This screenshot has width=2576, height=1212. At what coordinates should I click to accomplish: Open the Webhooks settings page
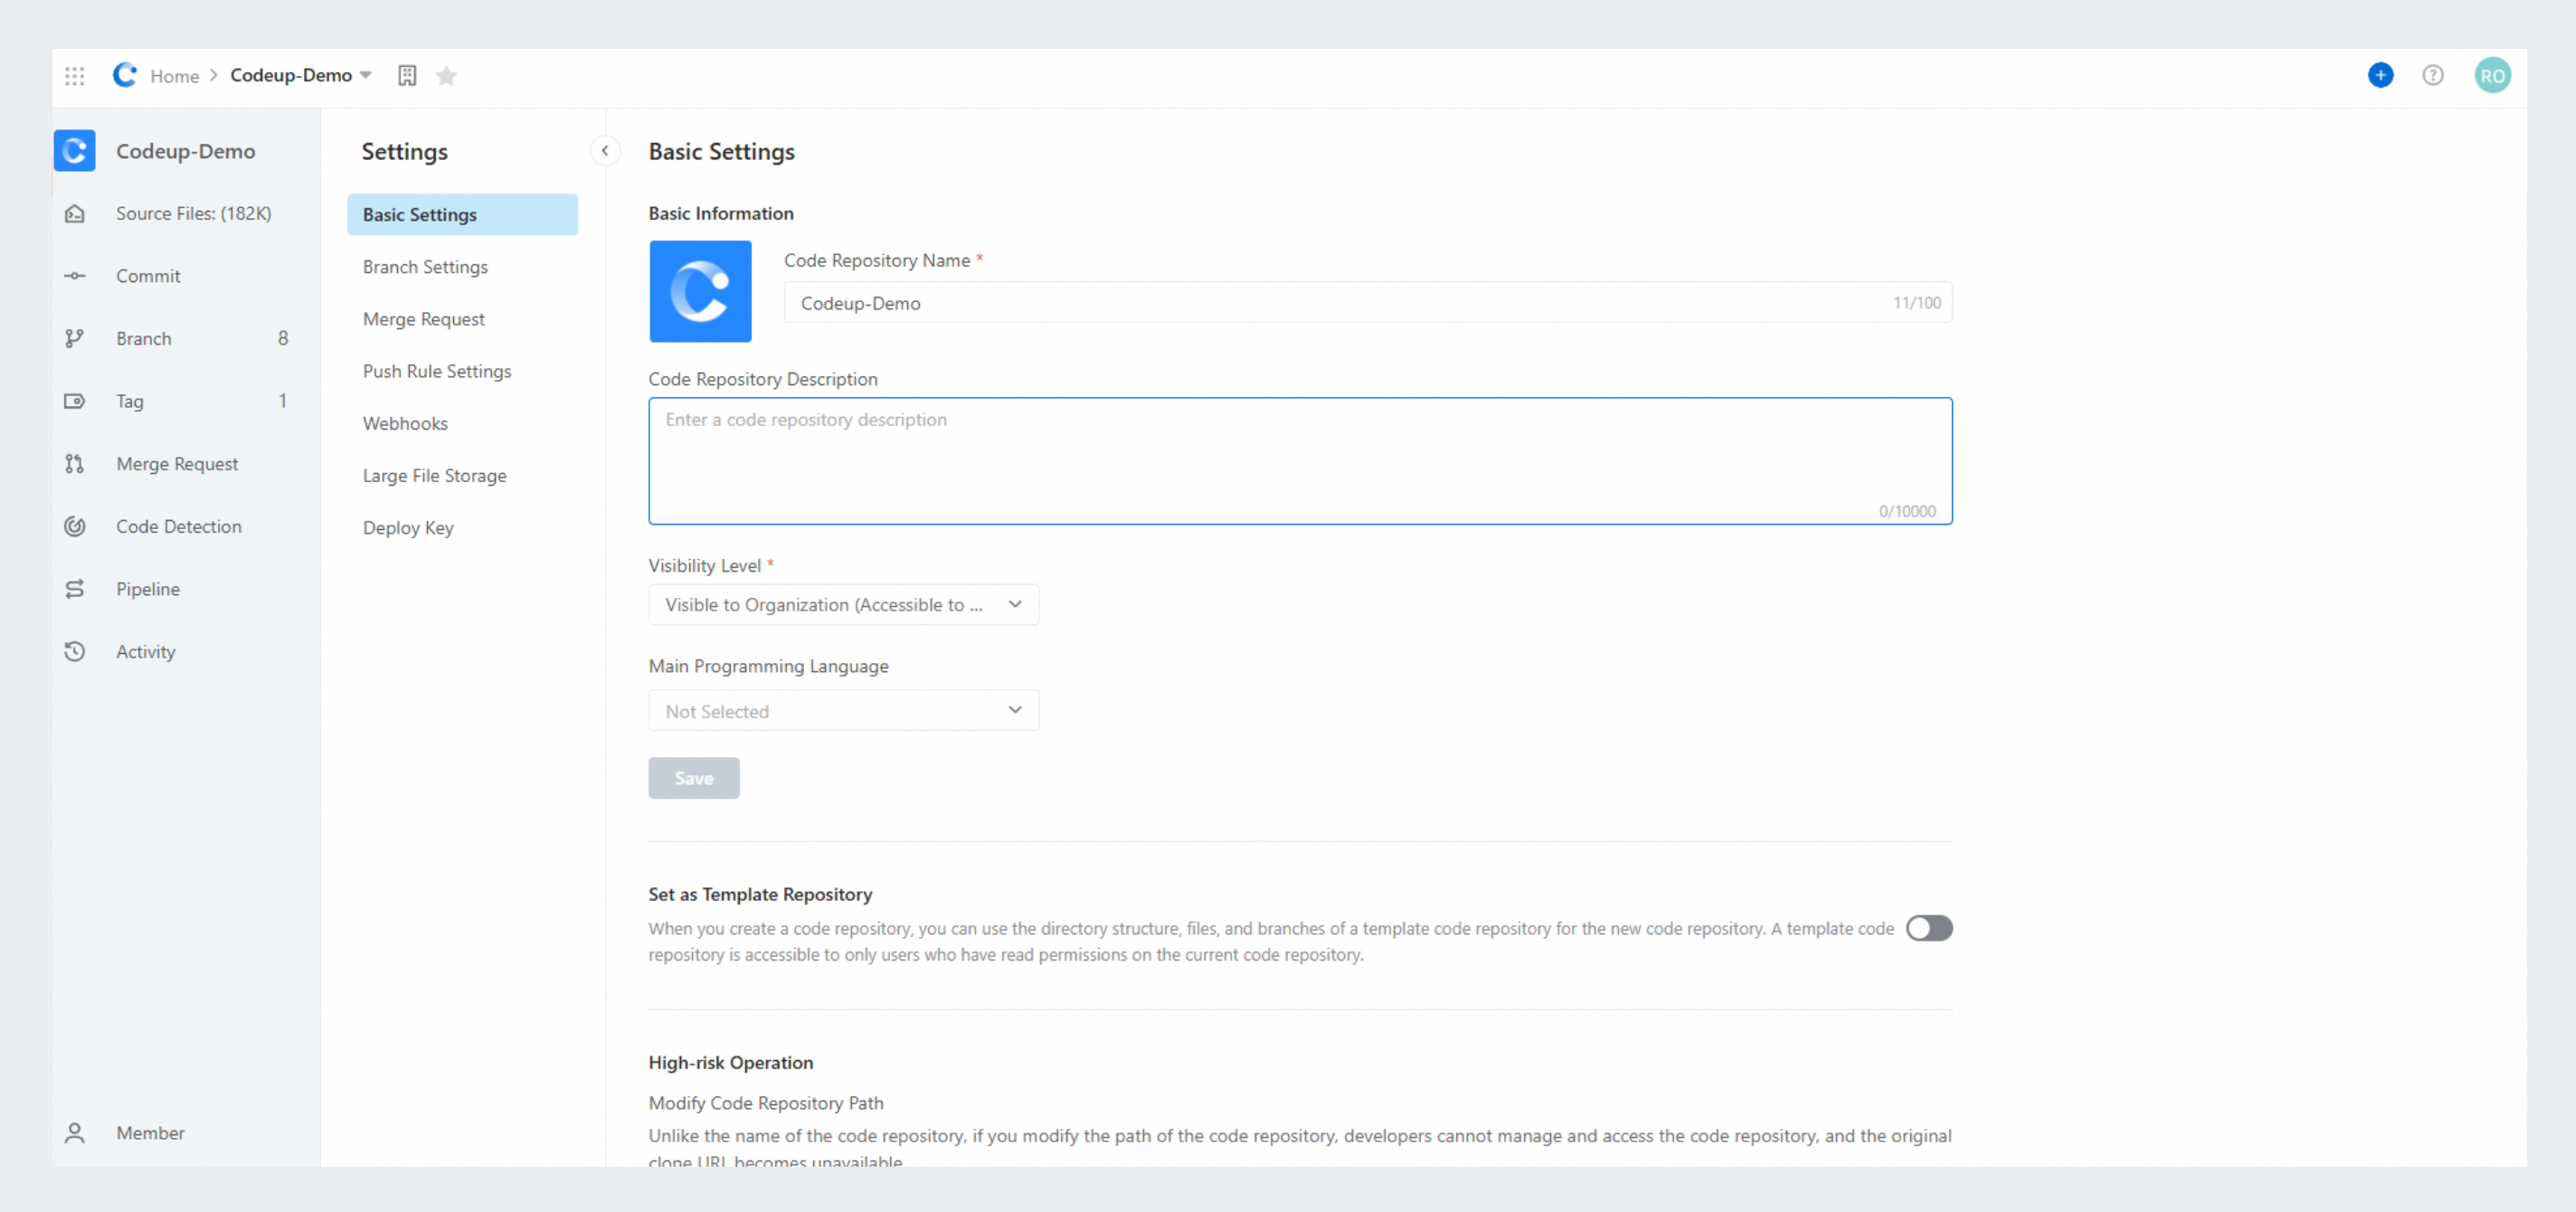pos(405,424)
